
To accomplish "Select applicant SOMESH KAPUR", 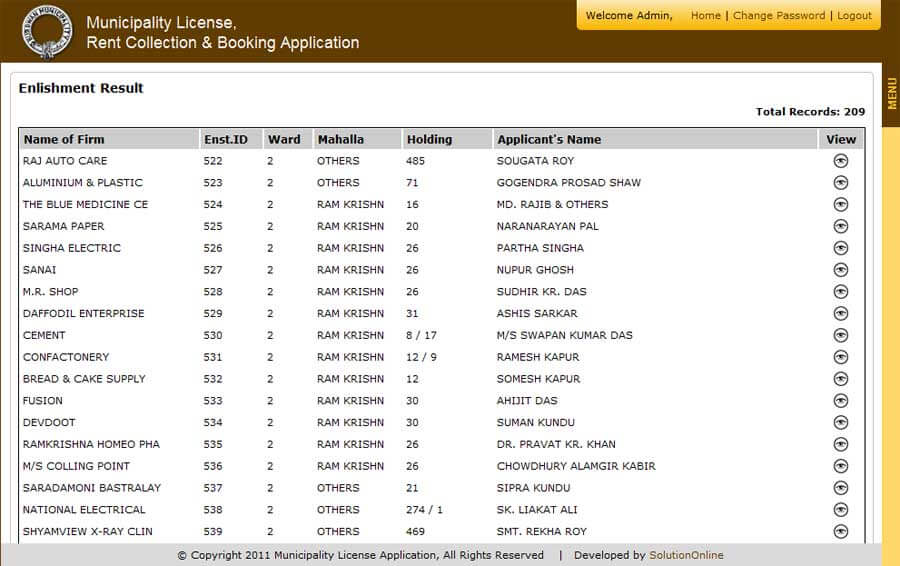I will 538,379.
